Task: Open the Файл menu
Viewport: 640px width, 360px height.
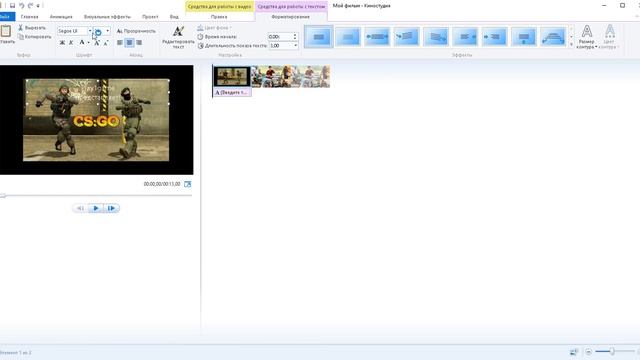Action: [6, 17]
